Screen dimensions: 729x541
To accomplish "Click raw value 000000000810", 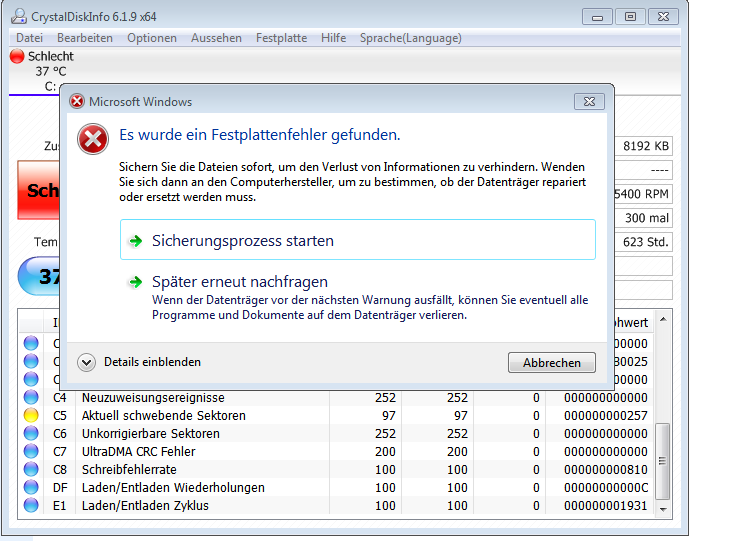I will [x=605, y=469].
